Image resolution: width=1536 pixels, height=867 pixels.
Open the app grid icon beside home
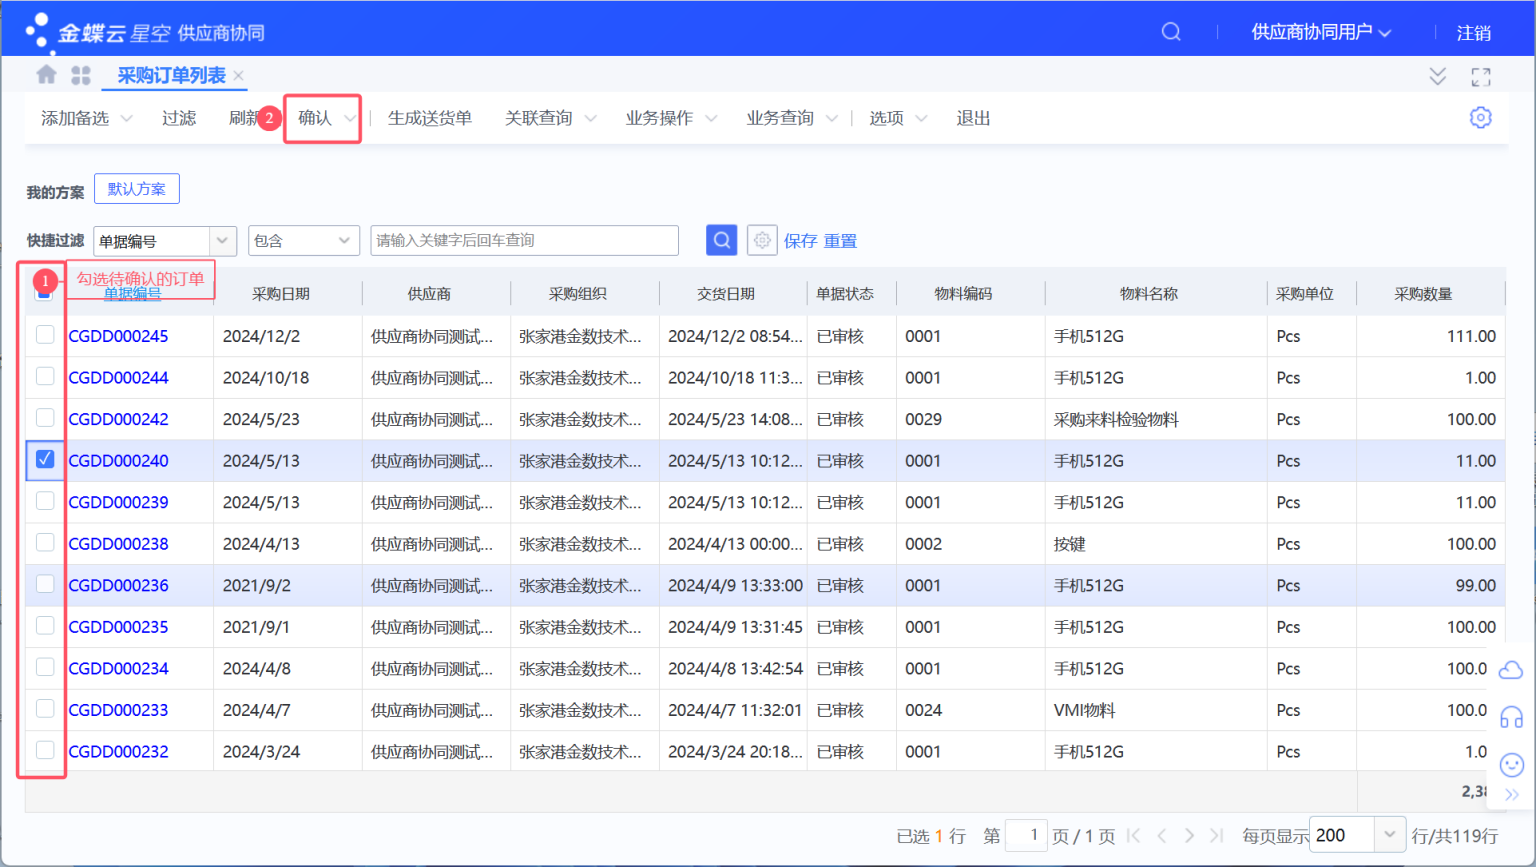82,73
